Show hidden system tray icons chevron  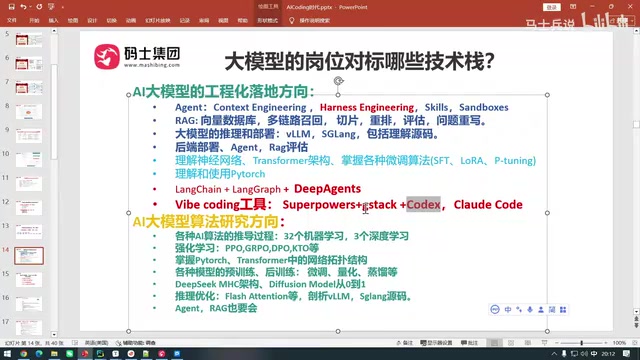click(x=554, y=354)
